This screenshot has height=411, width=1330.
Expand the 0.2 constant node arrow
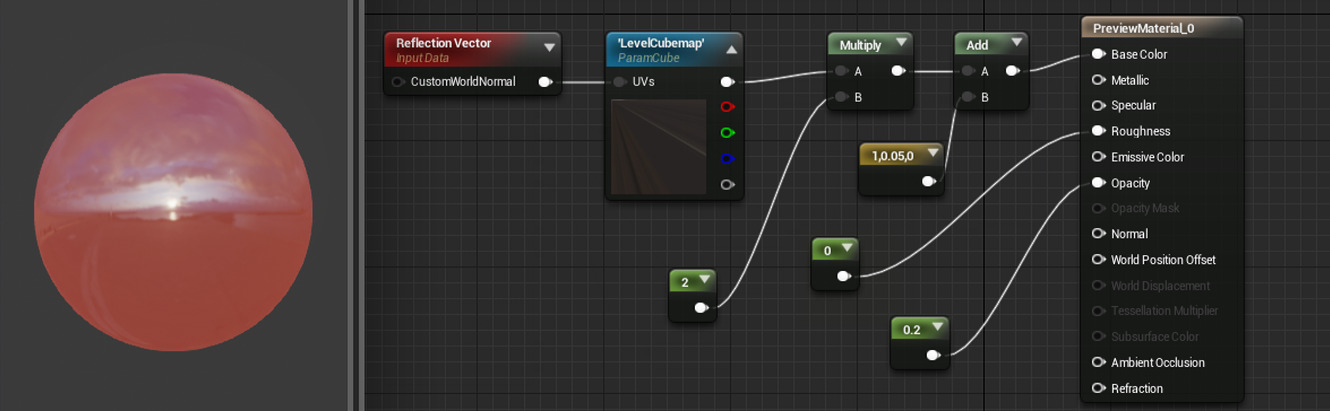937,327
